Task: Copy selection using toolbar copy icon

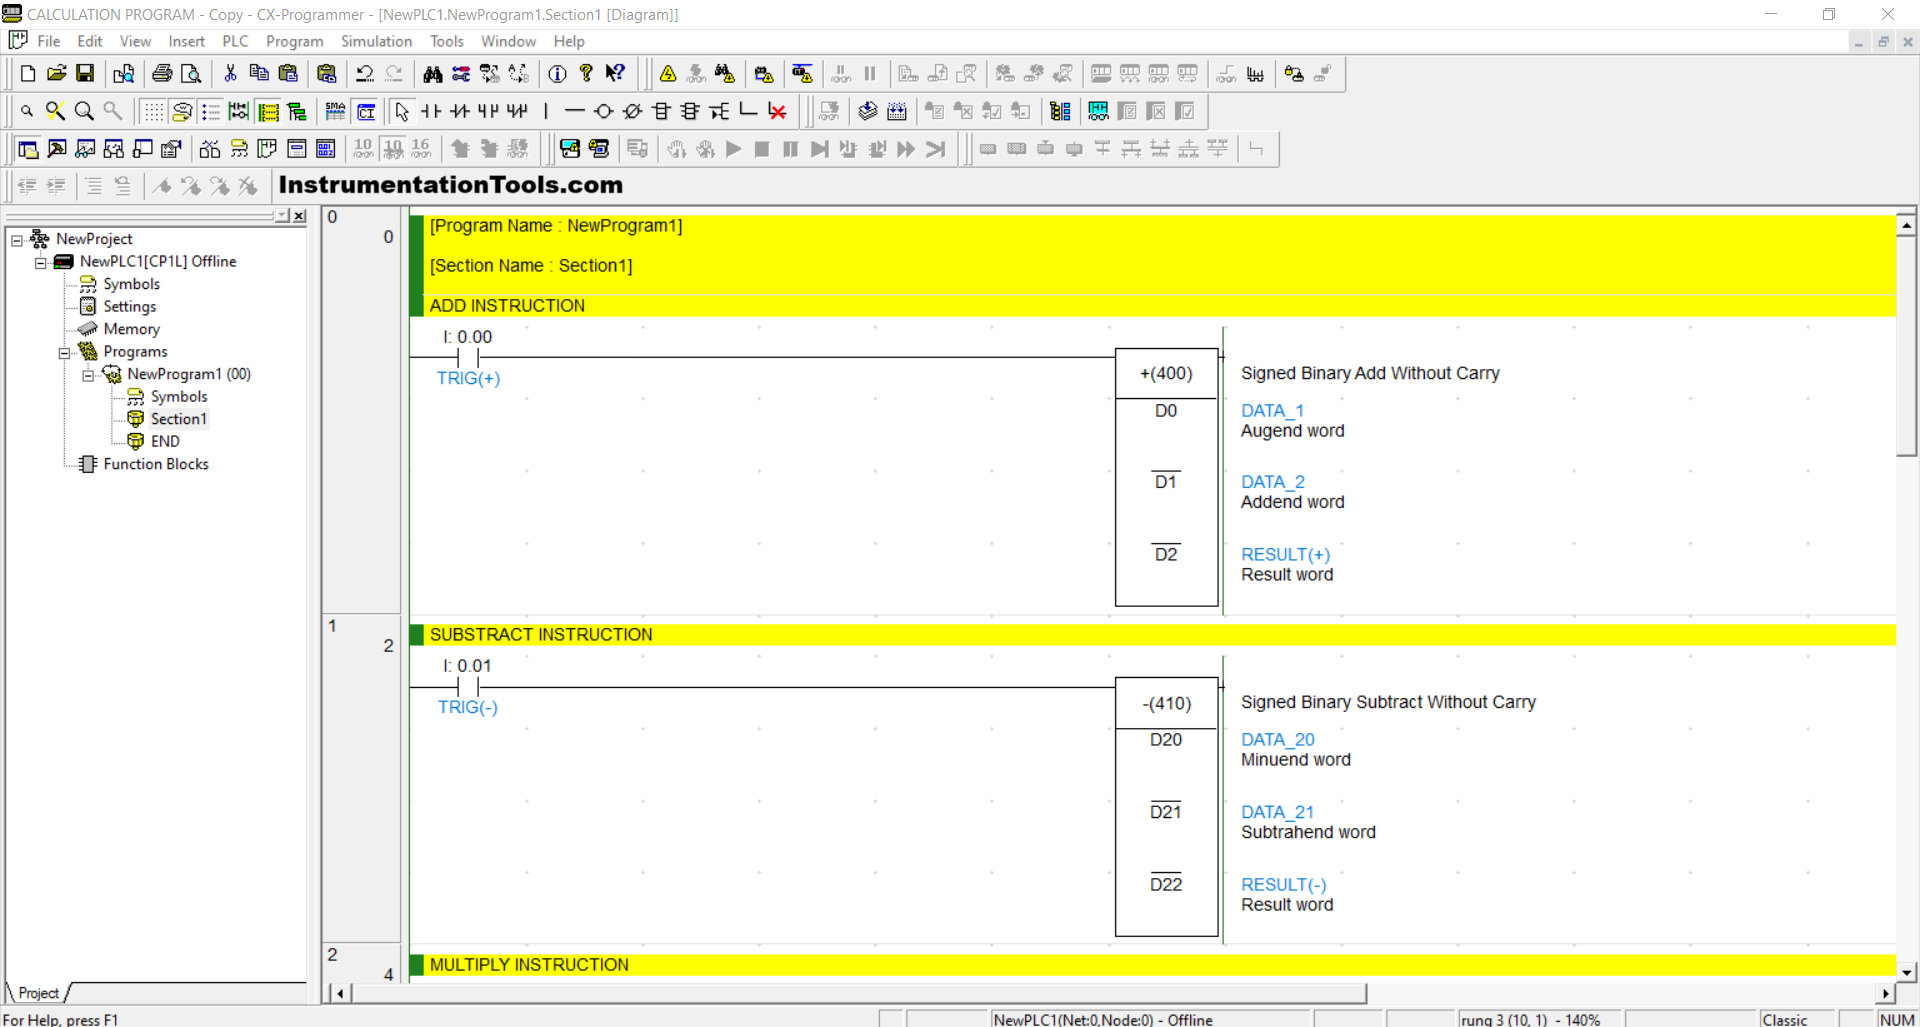Action: (259, 74)
